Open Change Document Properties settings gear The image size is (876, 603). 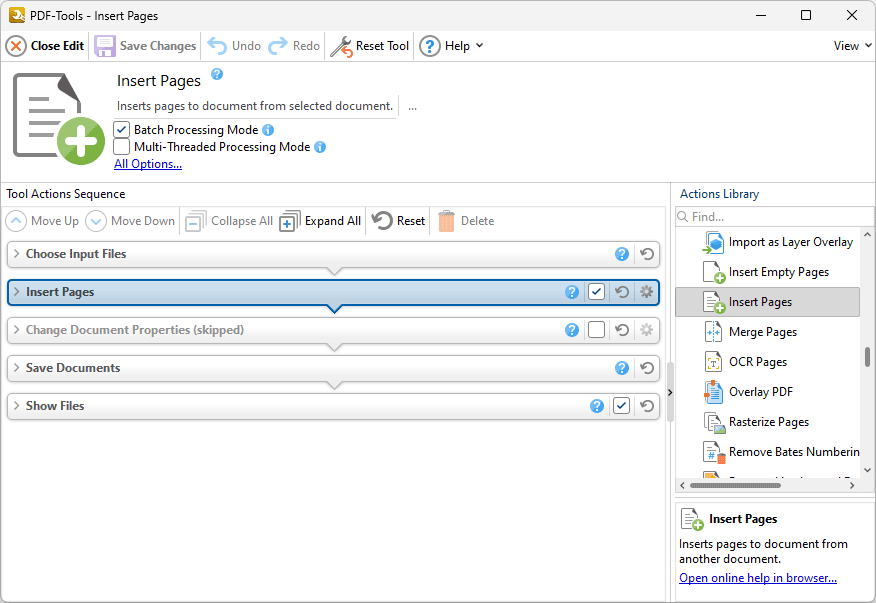[646, 330]
